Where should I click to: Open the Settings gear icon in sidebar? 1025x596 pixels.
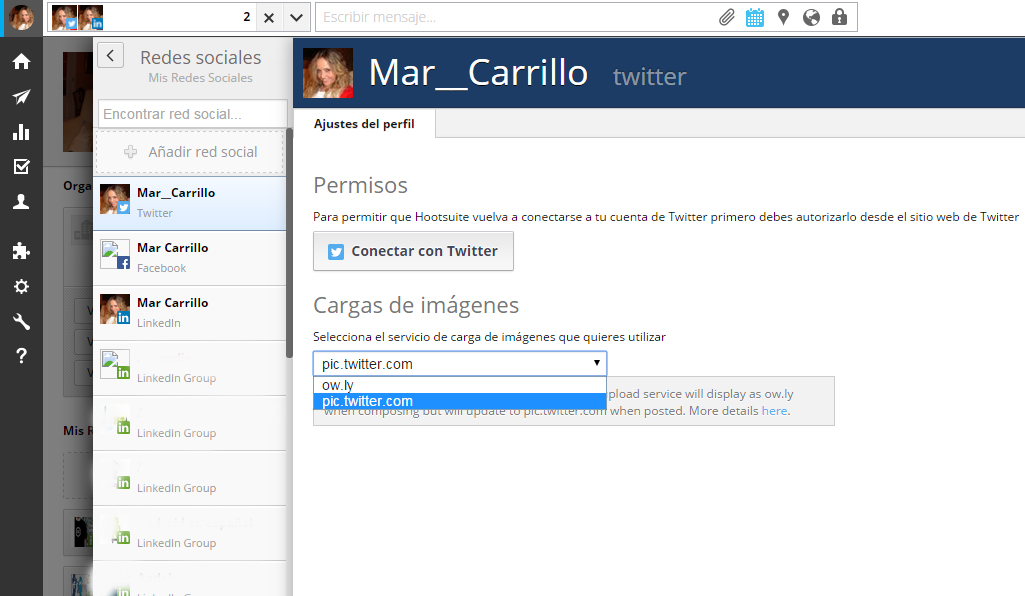21,286
